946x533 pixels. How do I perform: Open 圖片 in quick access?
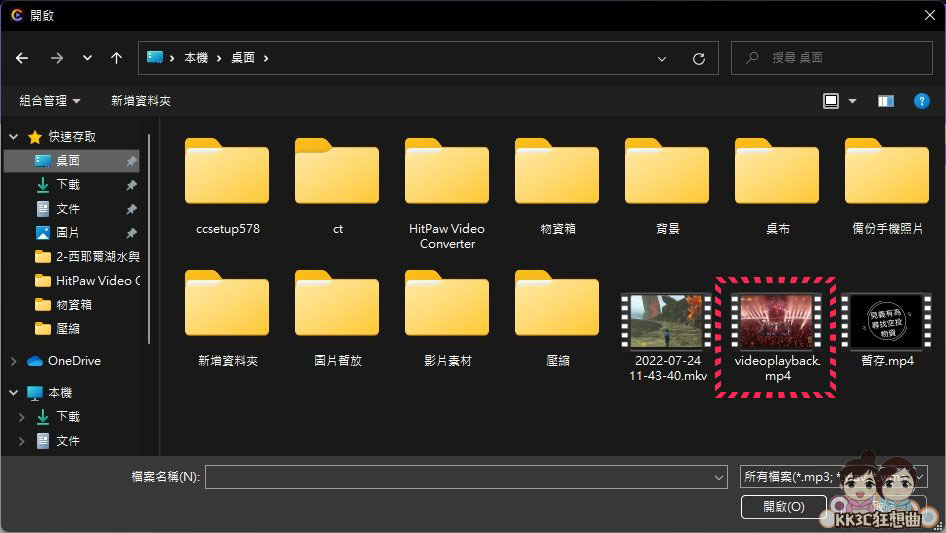[x=68, y=232]
